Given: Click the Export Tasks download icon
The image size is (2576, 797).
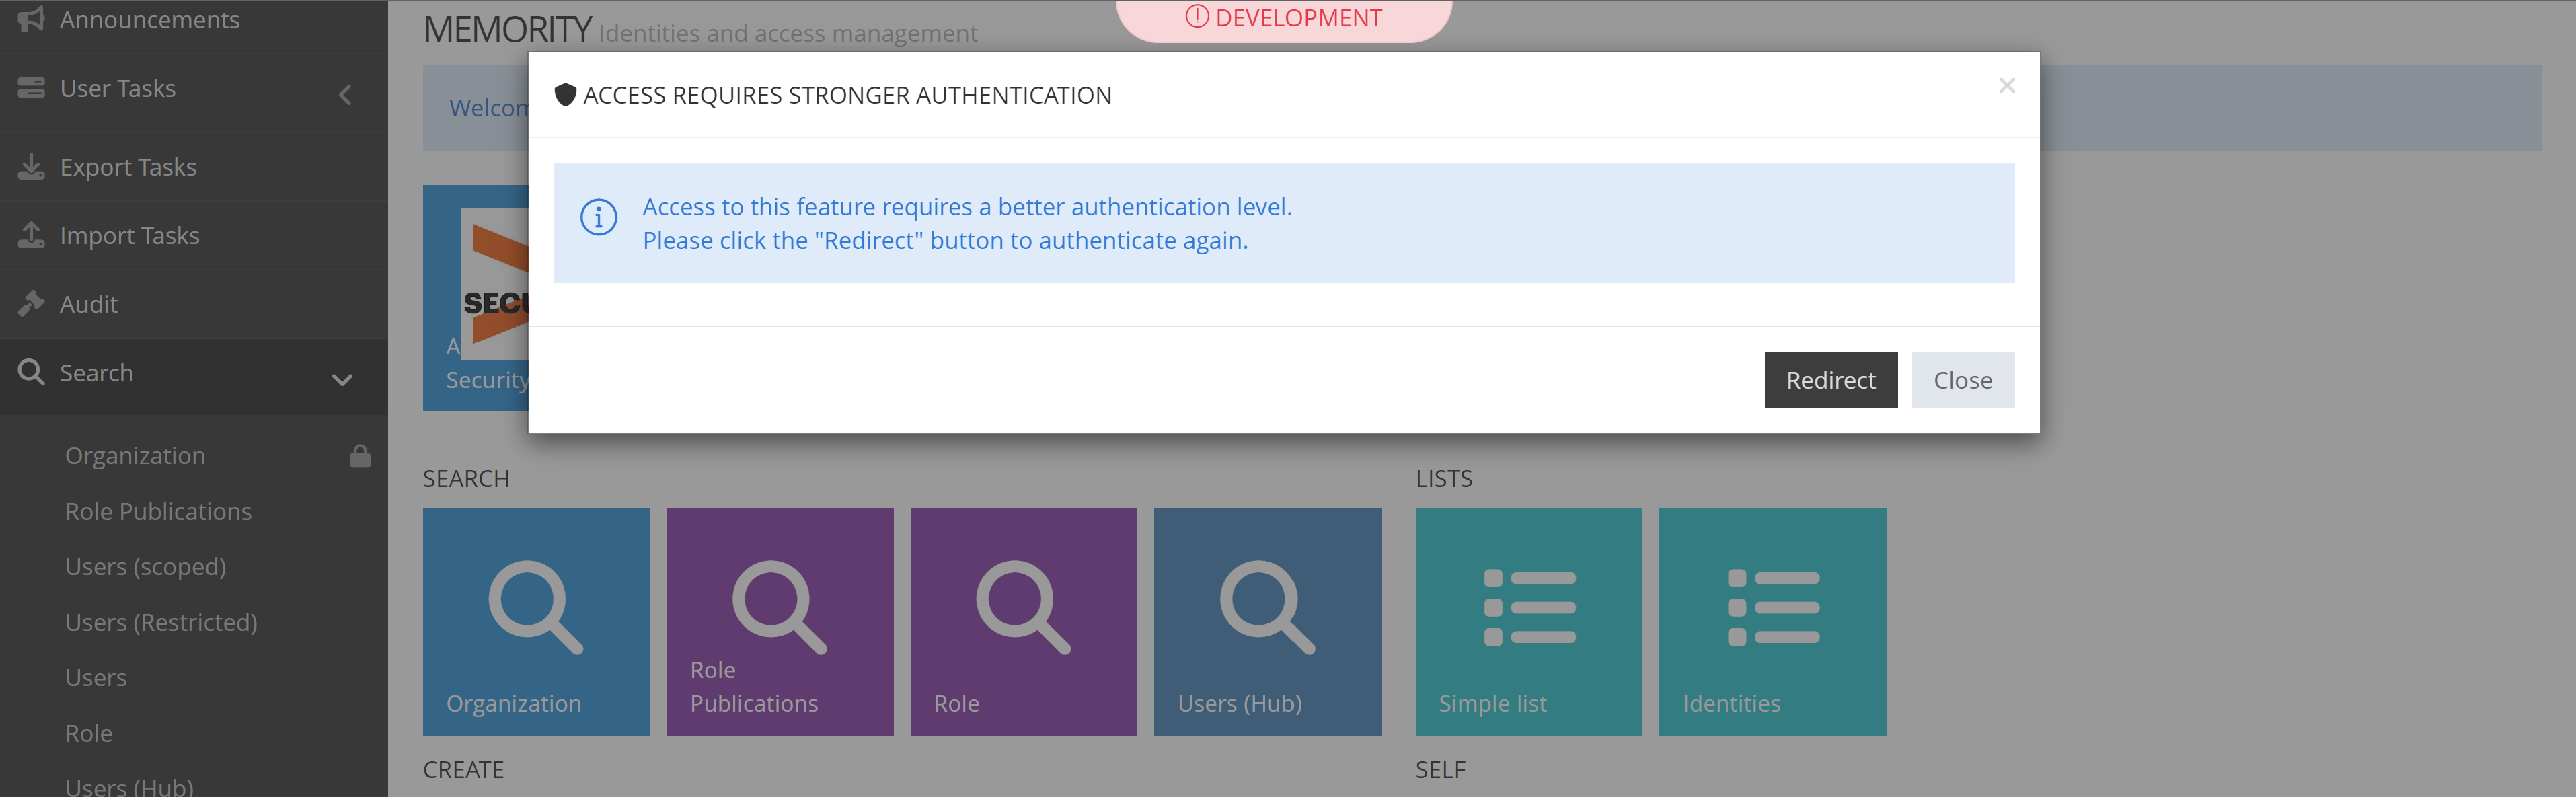Looking at the screenshot, I should (31, 166).
